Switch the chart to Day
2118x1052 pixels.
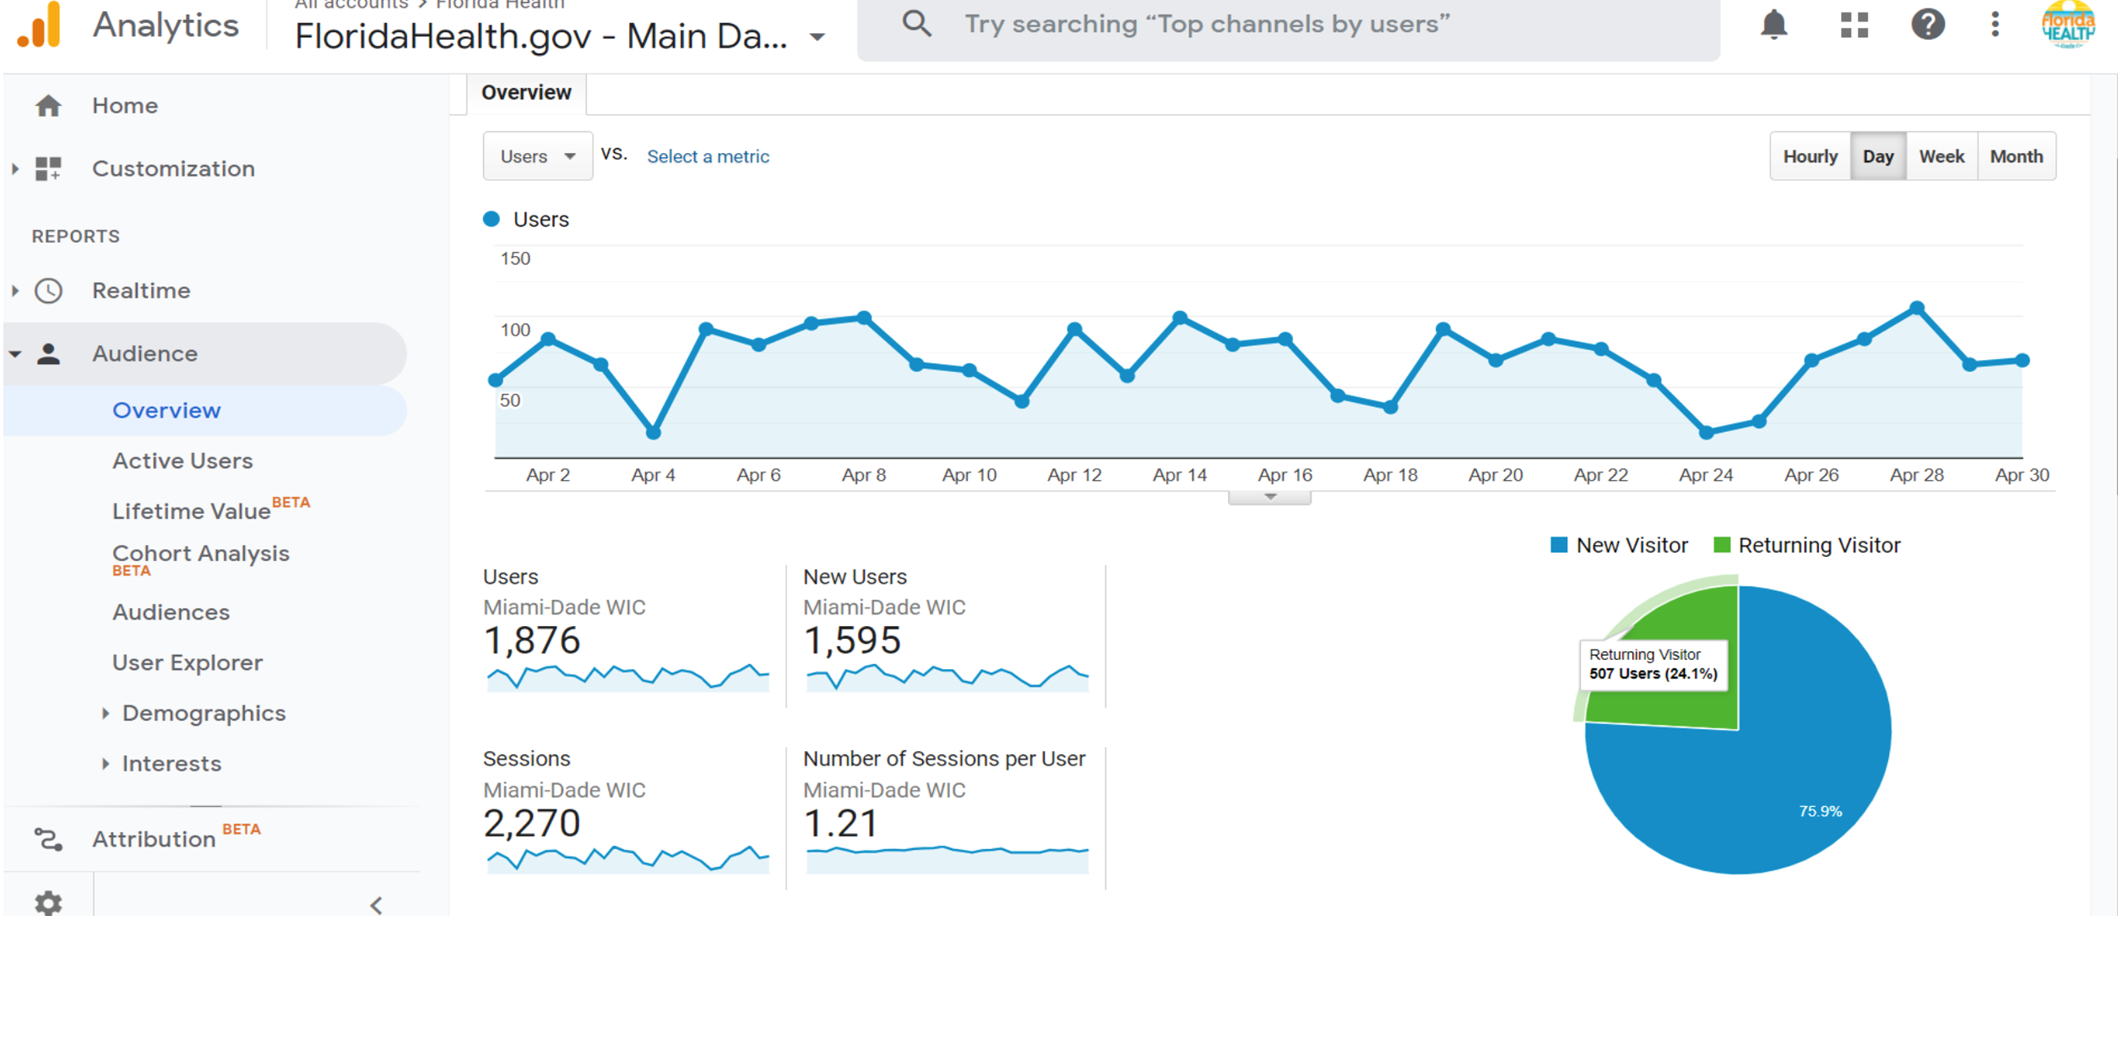[x=1878, y=156]
